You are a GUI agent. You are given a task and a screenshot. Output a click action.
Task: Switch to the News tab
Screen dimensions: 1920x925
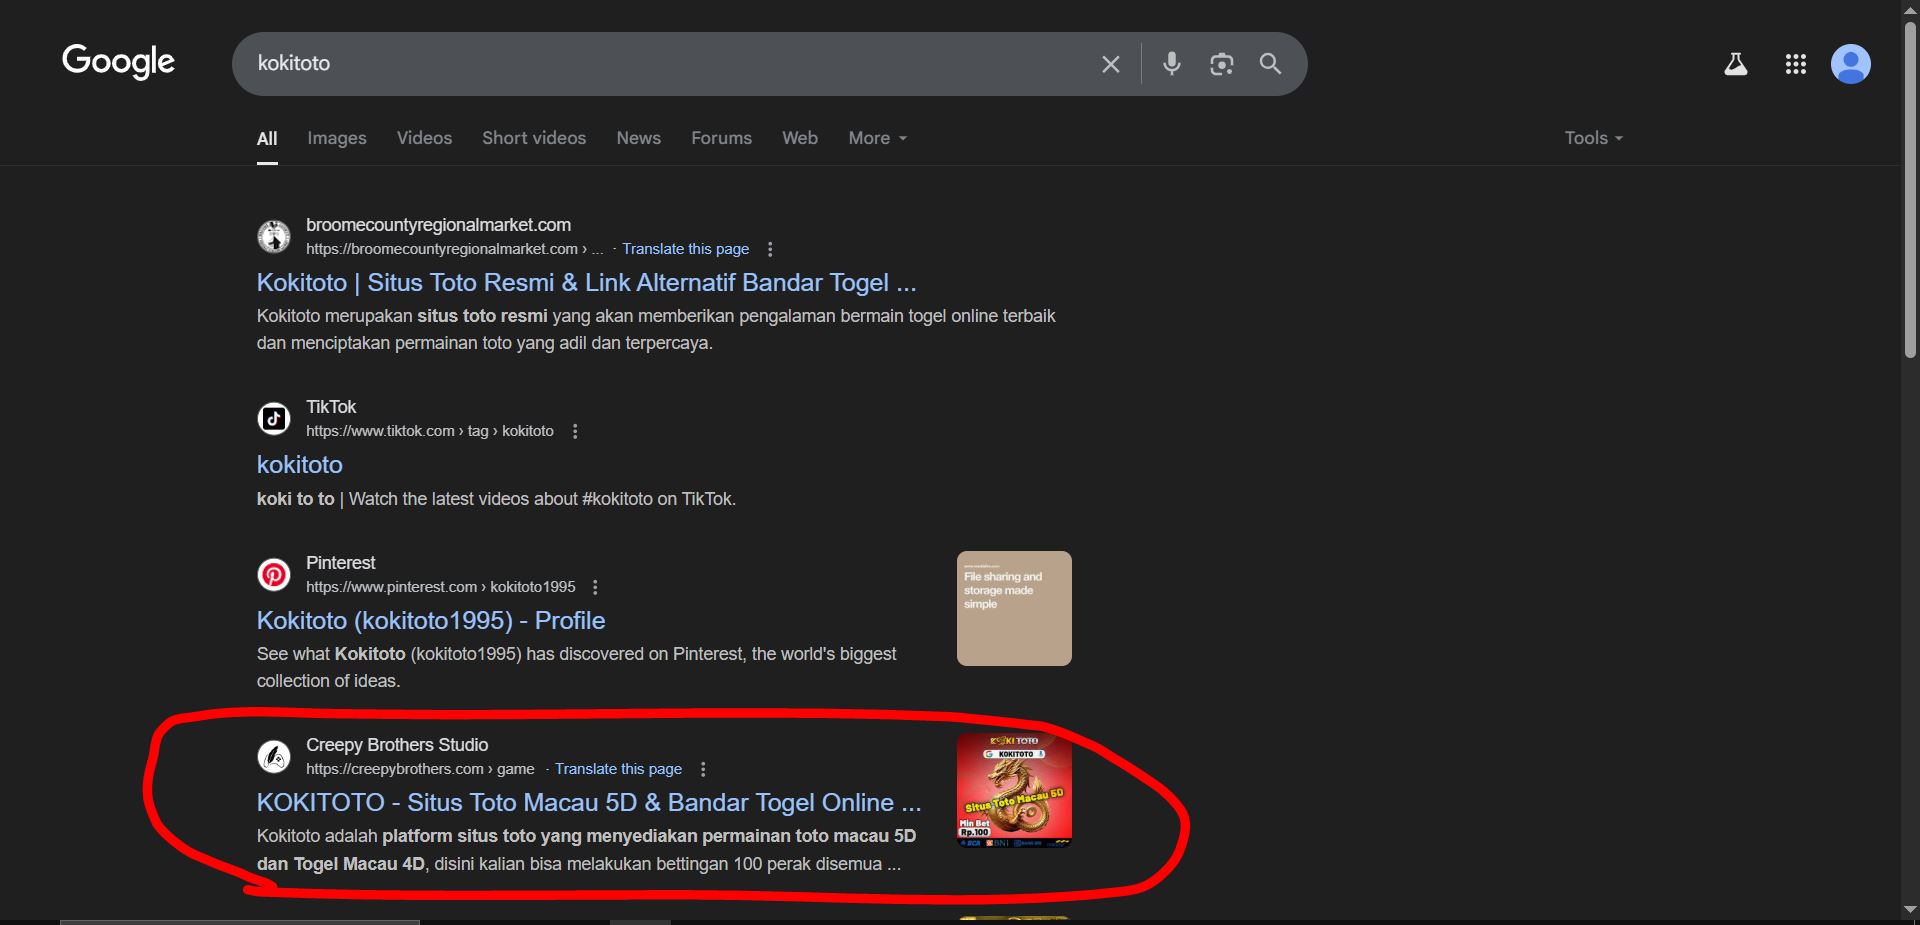tap(638, 138)
